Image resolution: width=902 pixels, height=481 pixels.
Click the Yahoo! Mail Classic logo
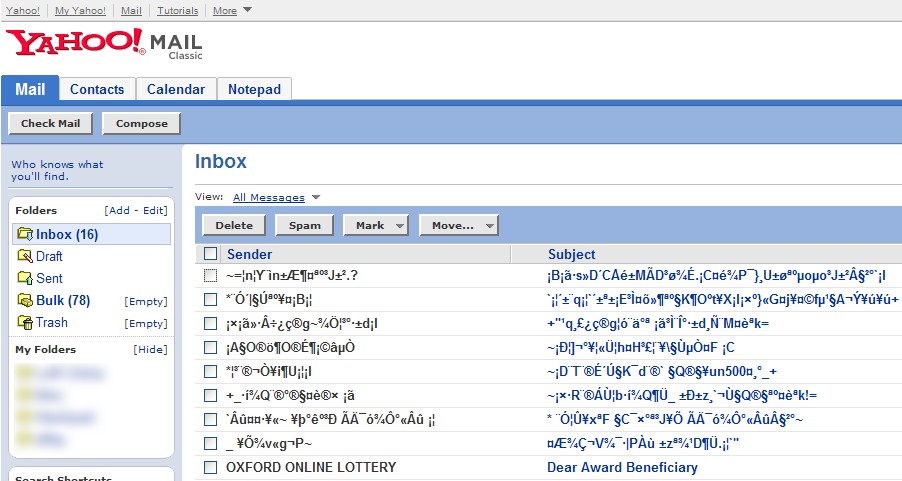point(104,43)
